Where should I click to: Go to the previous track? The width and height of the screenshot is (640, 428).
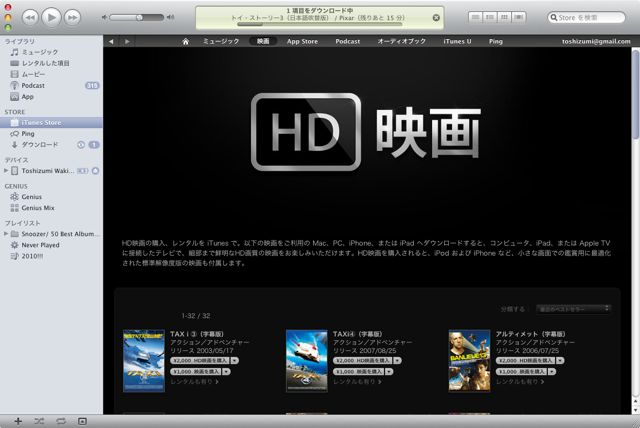tap(30, 18)
